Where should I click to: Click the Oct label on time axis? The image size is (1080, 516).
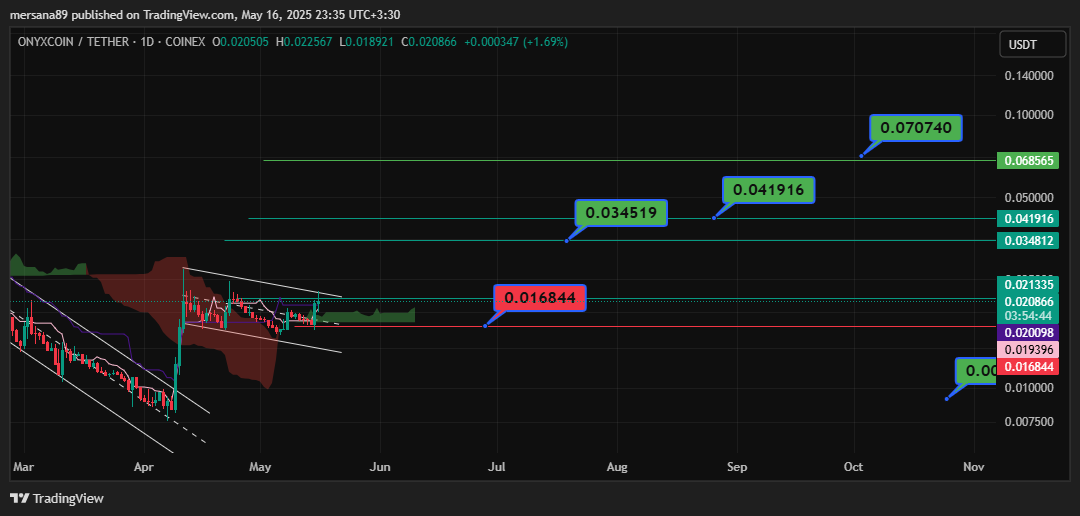(854, 467)
